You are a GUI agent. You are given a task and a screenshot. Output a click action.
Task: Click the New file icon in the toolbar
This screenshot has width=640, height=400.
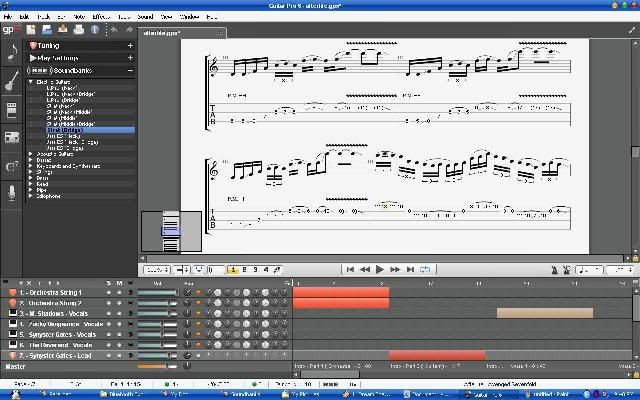pyautogui.click(x=31, y=29)
